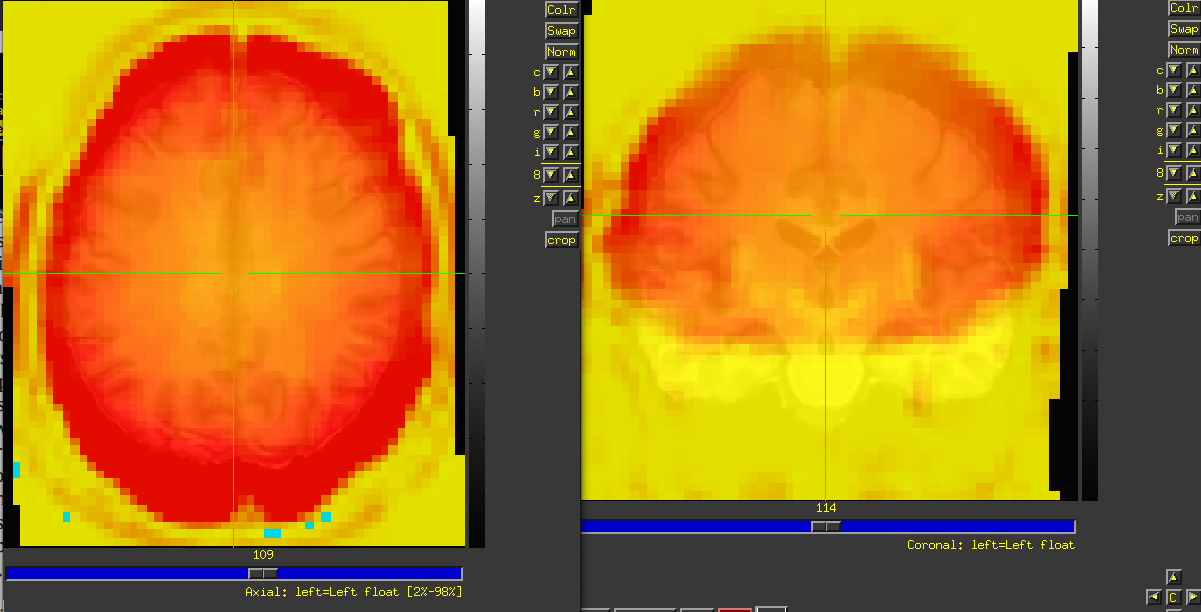Click 'c' up arrow in coronal viewer
Image resolution: width=1201 pixels, height=612 pixels.
[x=1193, y=71]
